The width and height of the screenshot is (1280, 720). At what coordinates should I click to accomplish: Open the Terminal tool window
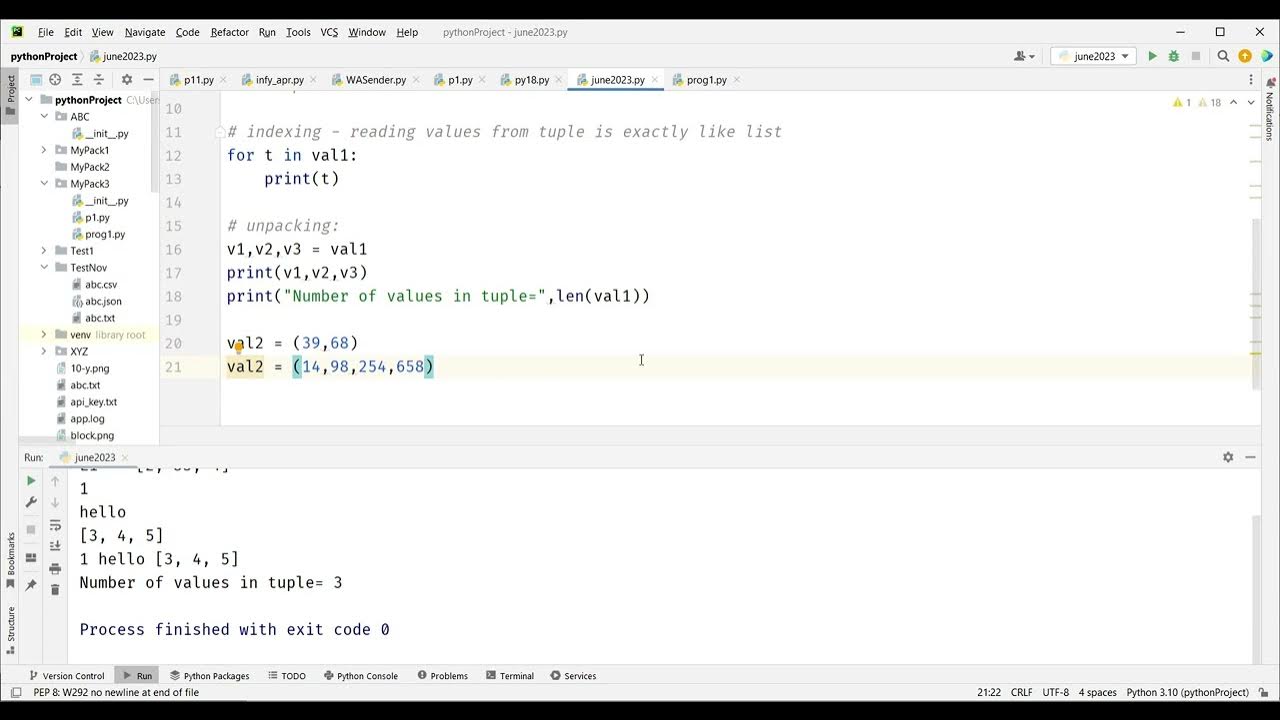(509, 676)
